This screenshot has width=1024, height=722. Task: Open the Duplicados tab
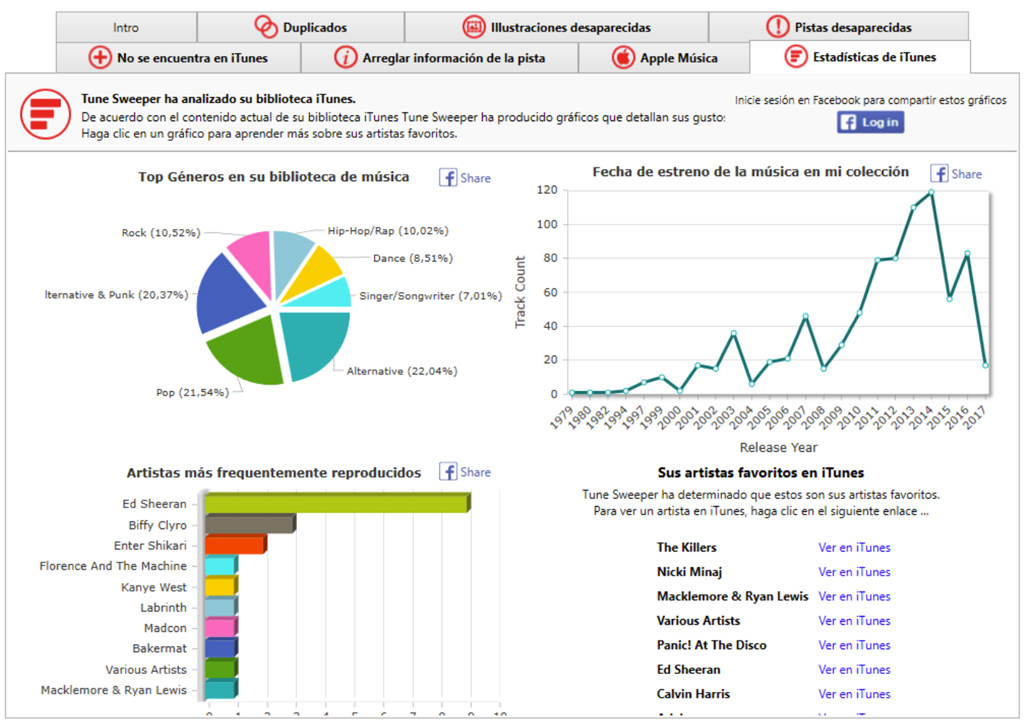(300, 27)
